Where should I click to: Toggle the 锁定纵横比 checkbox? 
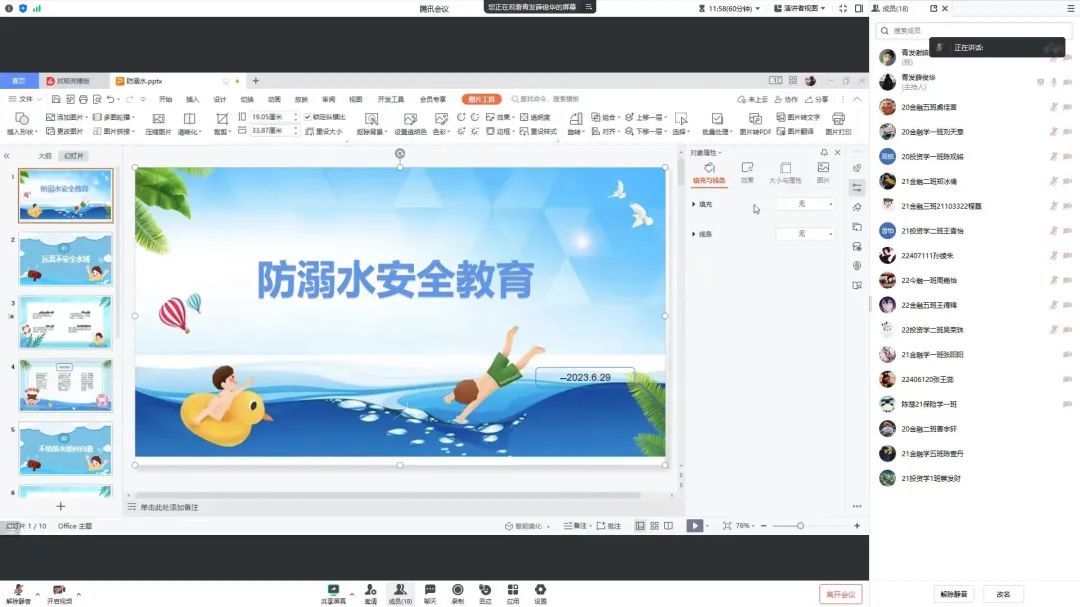click(308, 117)
